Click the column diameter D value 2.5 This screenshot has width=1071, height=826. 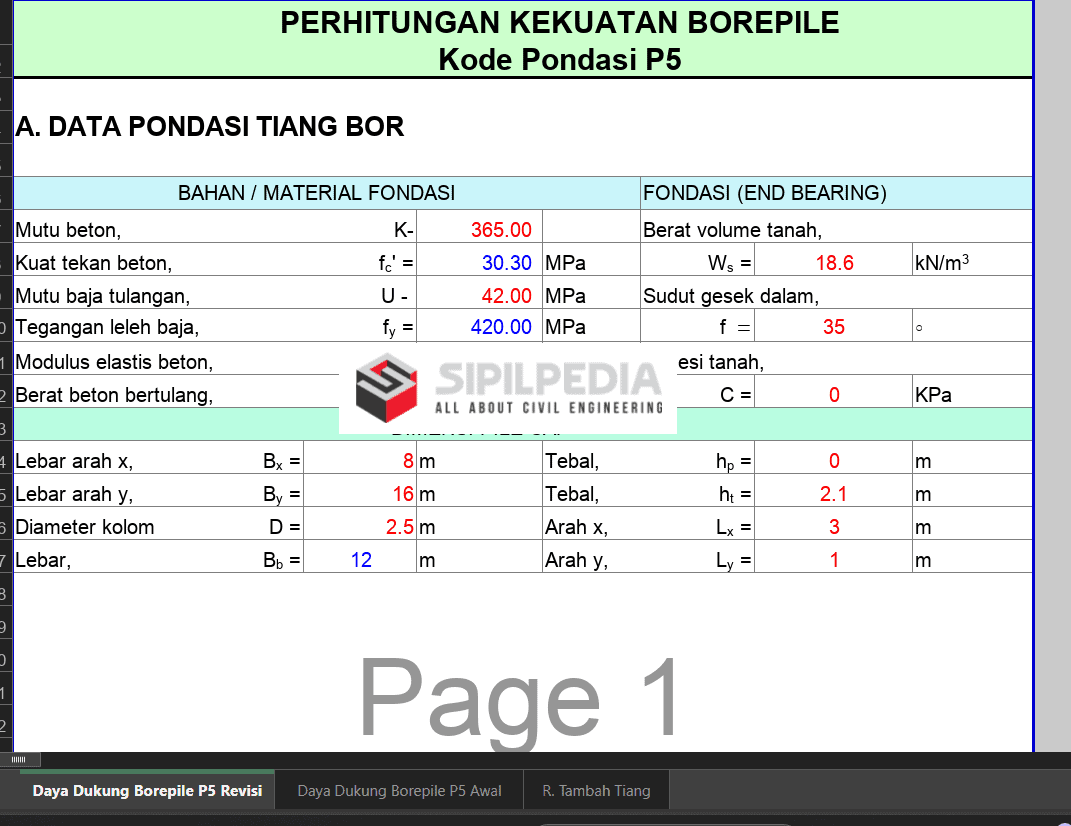tap(360, 527)
